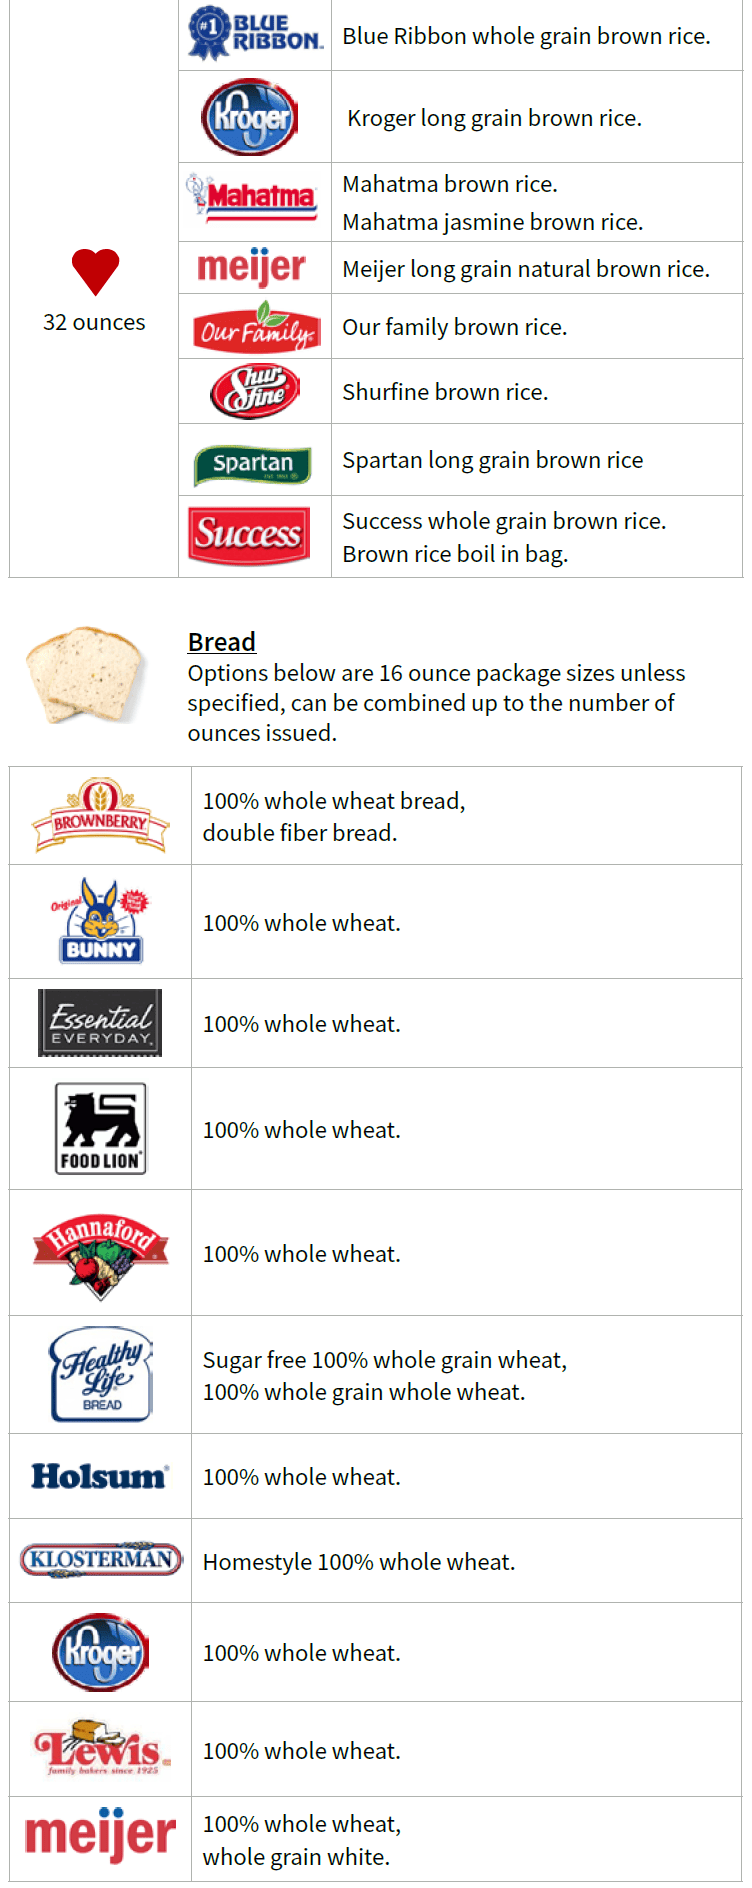Click the bread slices photo
Image resolution: width=752 pixels, height=1888 pixels.
pyautogui.click(x=84, y=674)
